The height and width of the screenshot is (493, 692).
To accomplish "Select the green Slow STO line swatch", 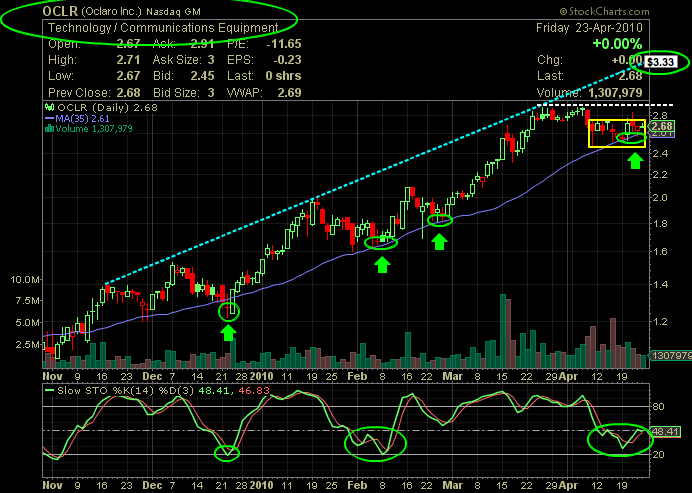I will tap(49, 391).
